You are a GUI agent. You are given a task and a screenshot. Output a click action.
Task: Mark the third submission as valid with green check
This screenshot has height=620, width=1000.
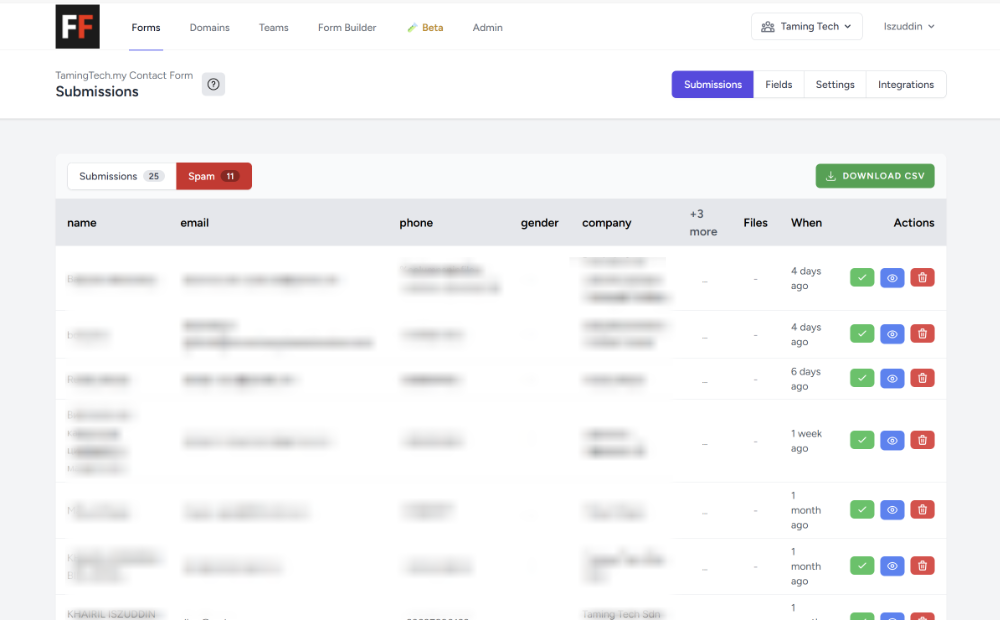(x=861, y=378)
